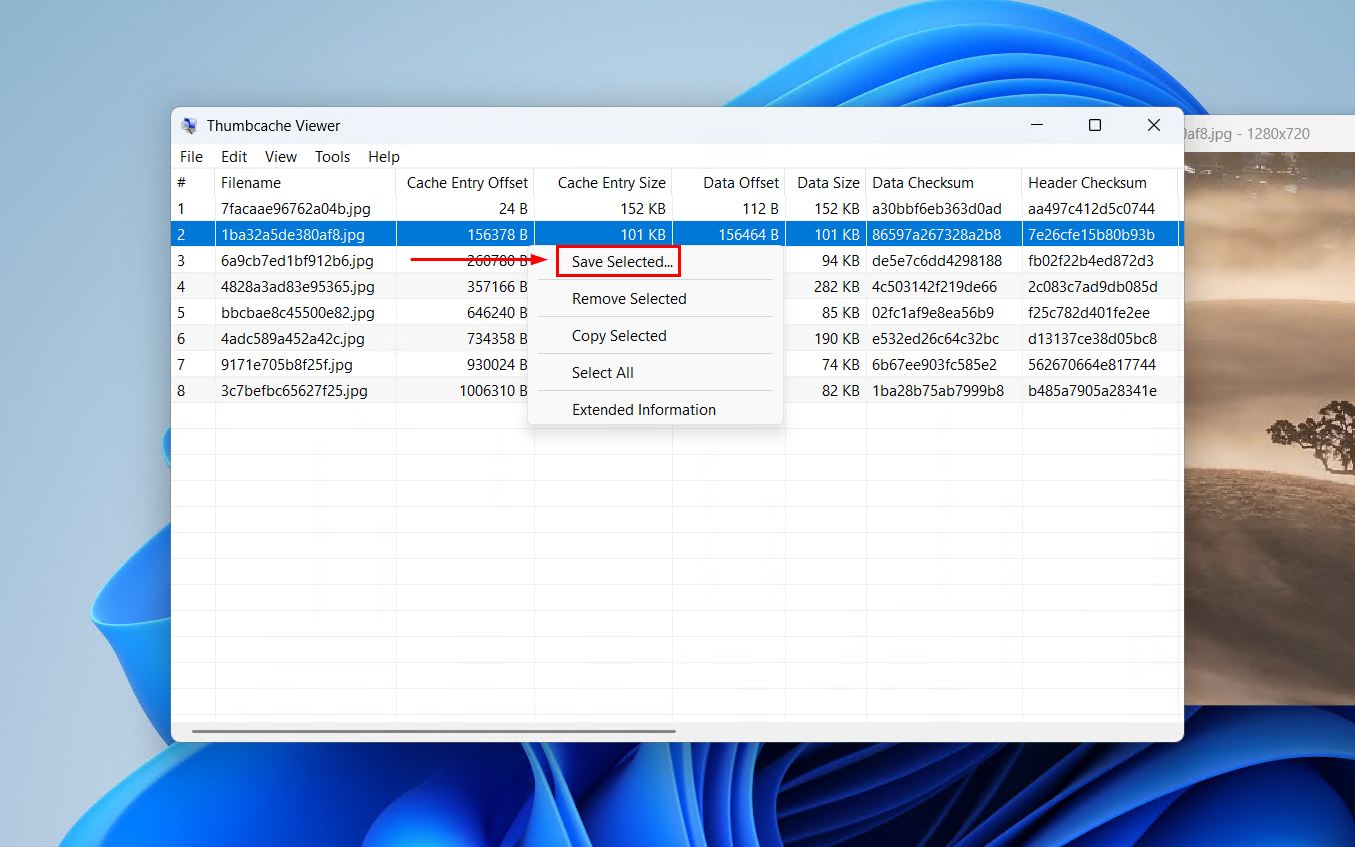Sort by Cache Entry Offset column header
1355x847 pixels.
(x=466, y=183)
